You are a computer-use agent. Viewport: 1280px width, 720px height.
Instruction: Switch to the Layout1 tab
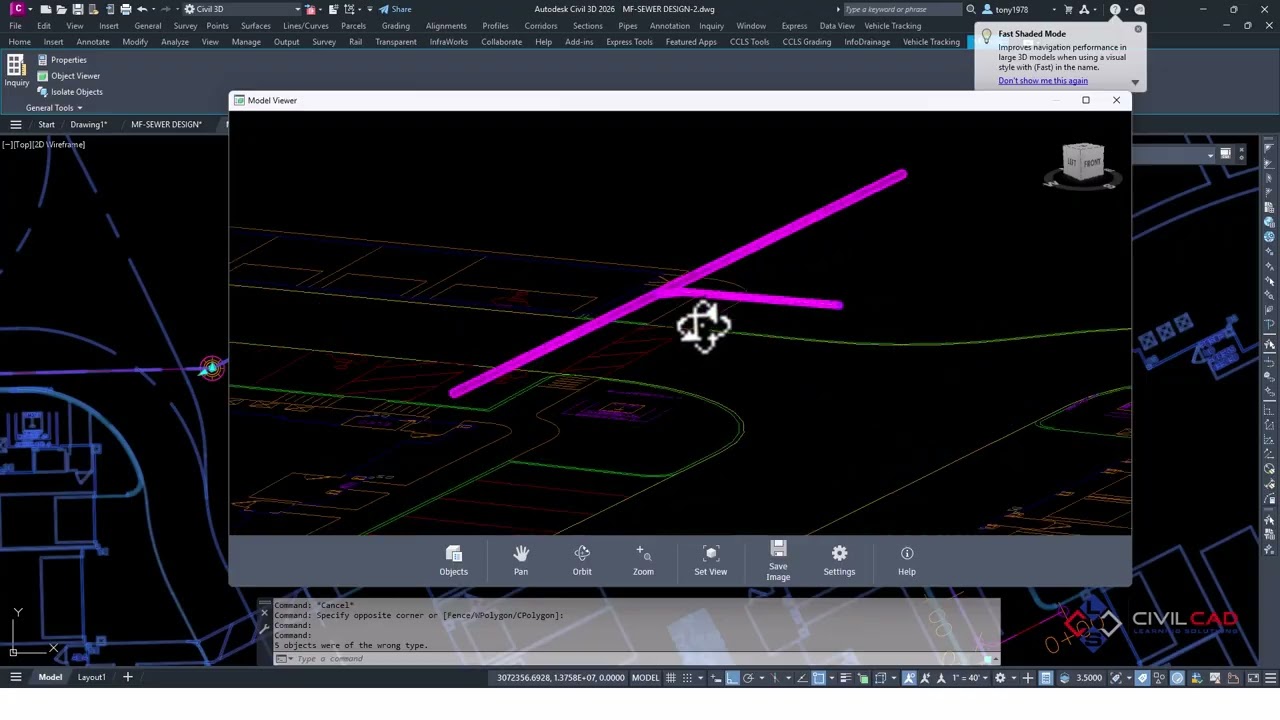91,677
